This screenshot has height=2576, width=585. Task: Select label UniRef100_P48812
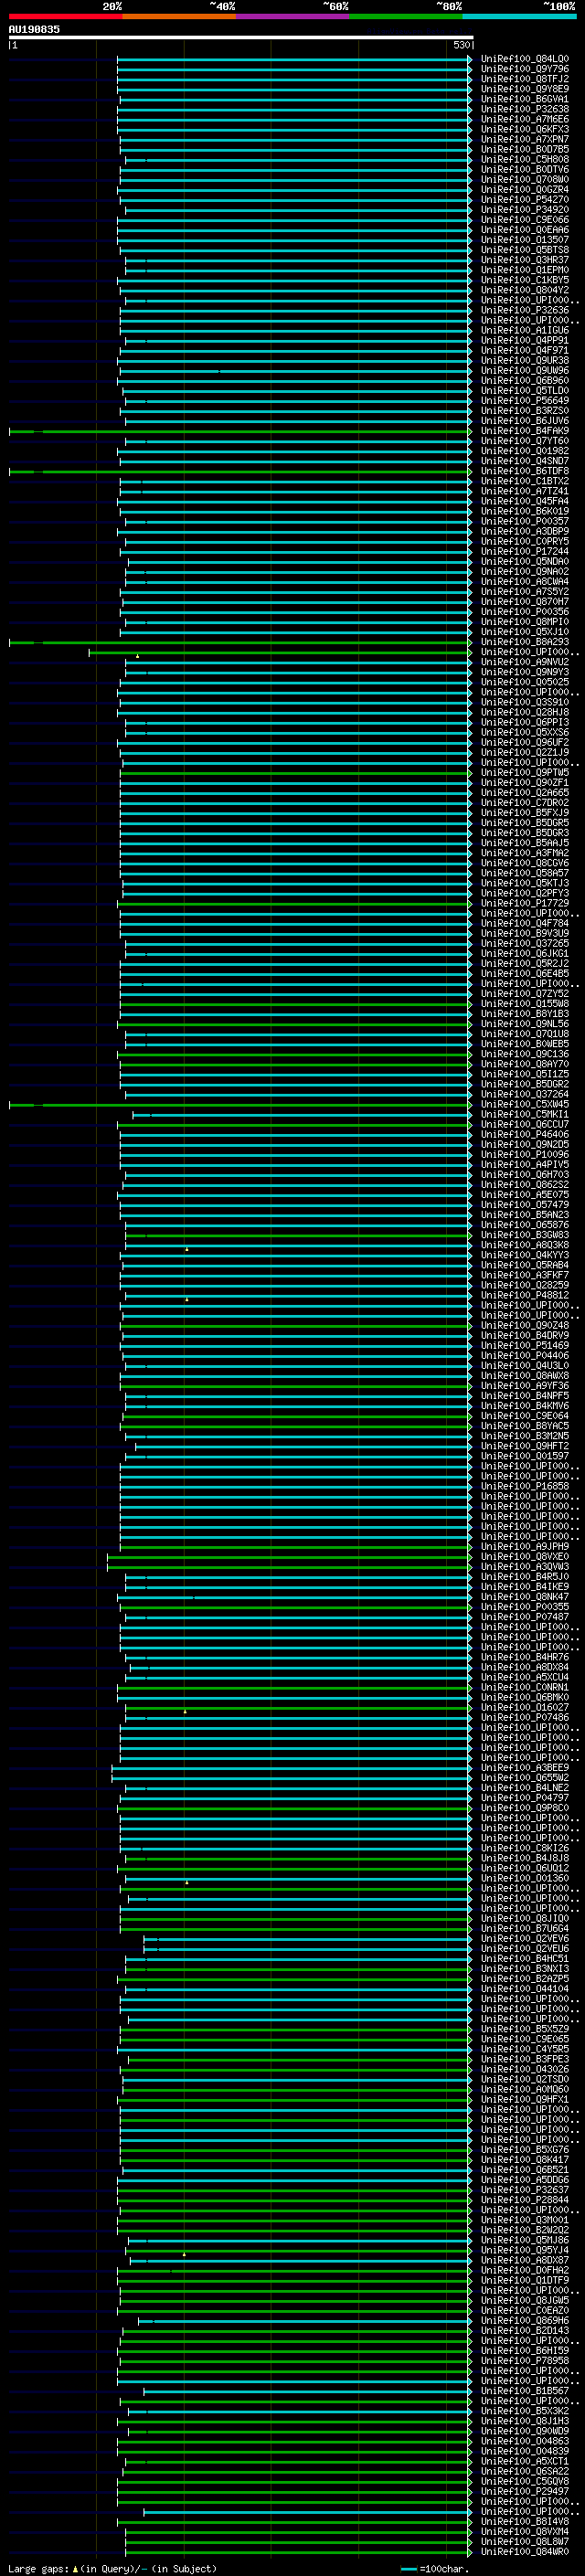point(525,1295)
